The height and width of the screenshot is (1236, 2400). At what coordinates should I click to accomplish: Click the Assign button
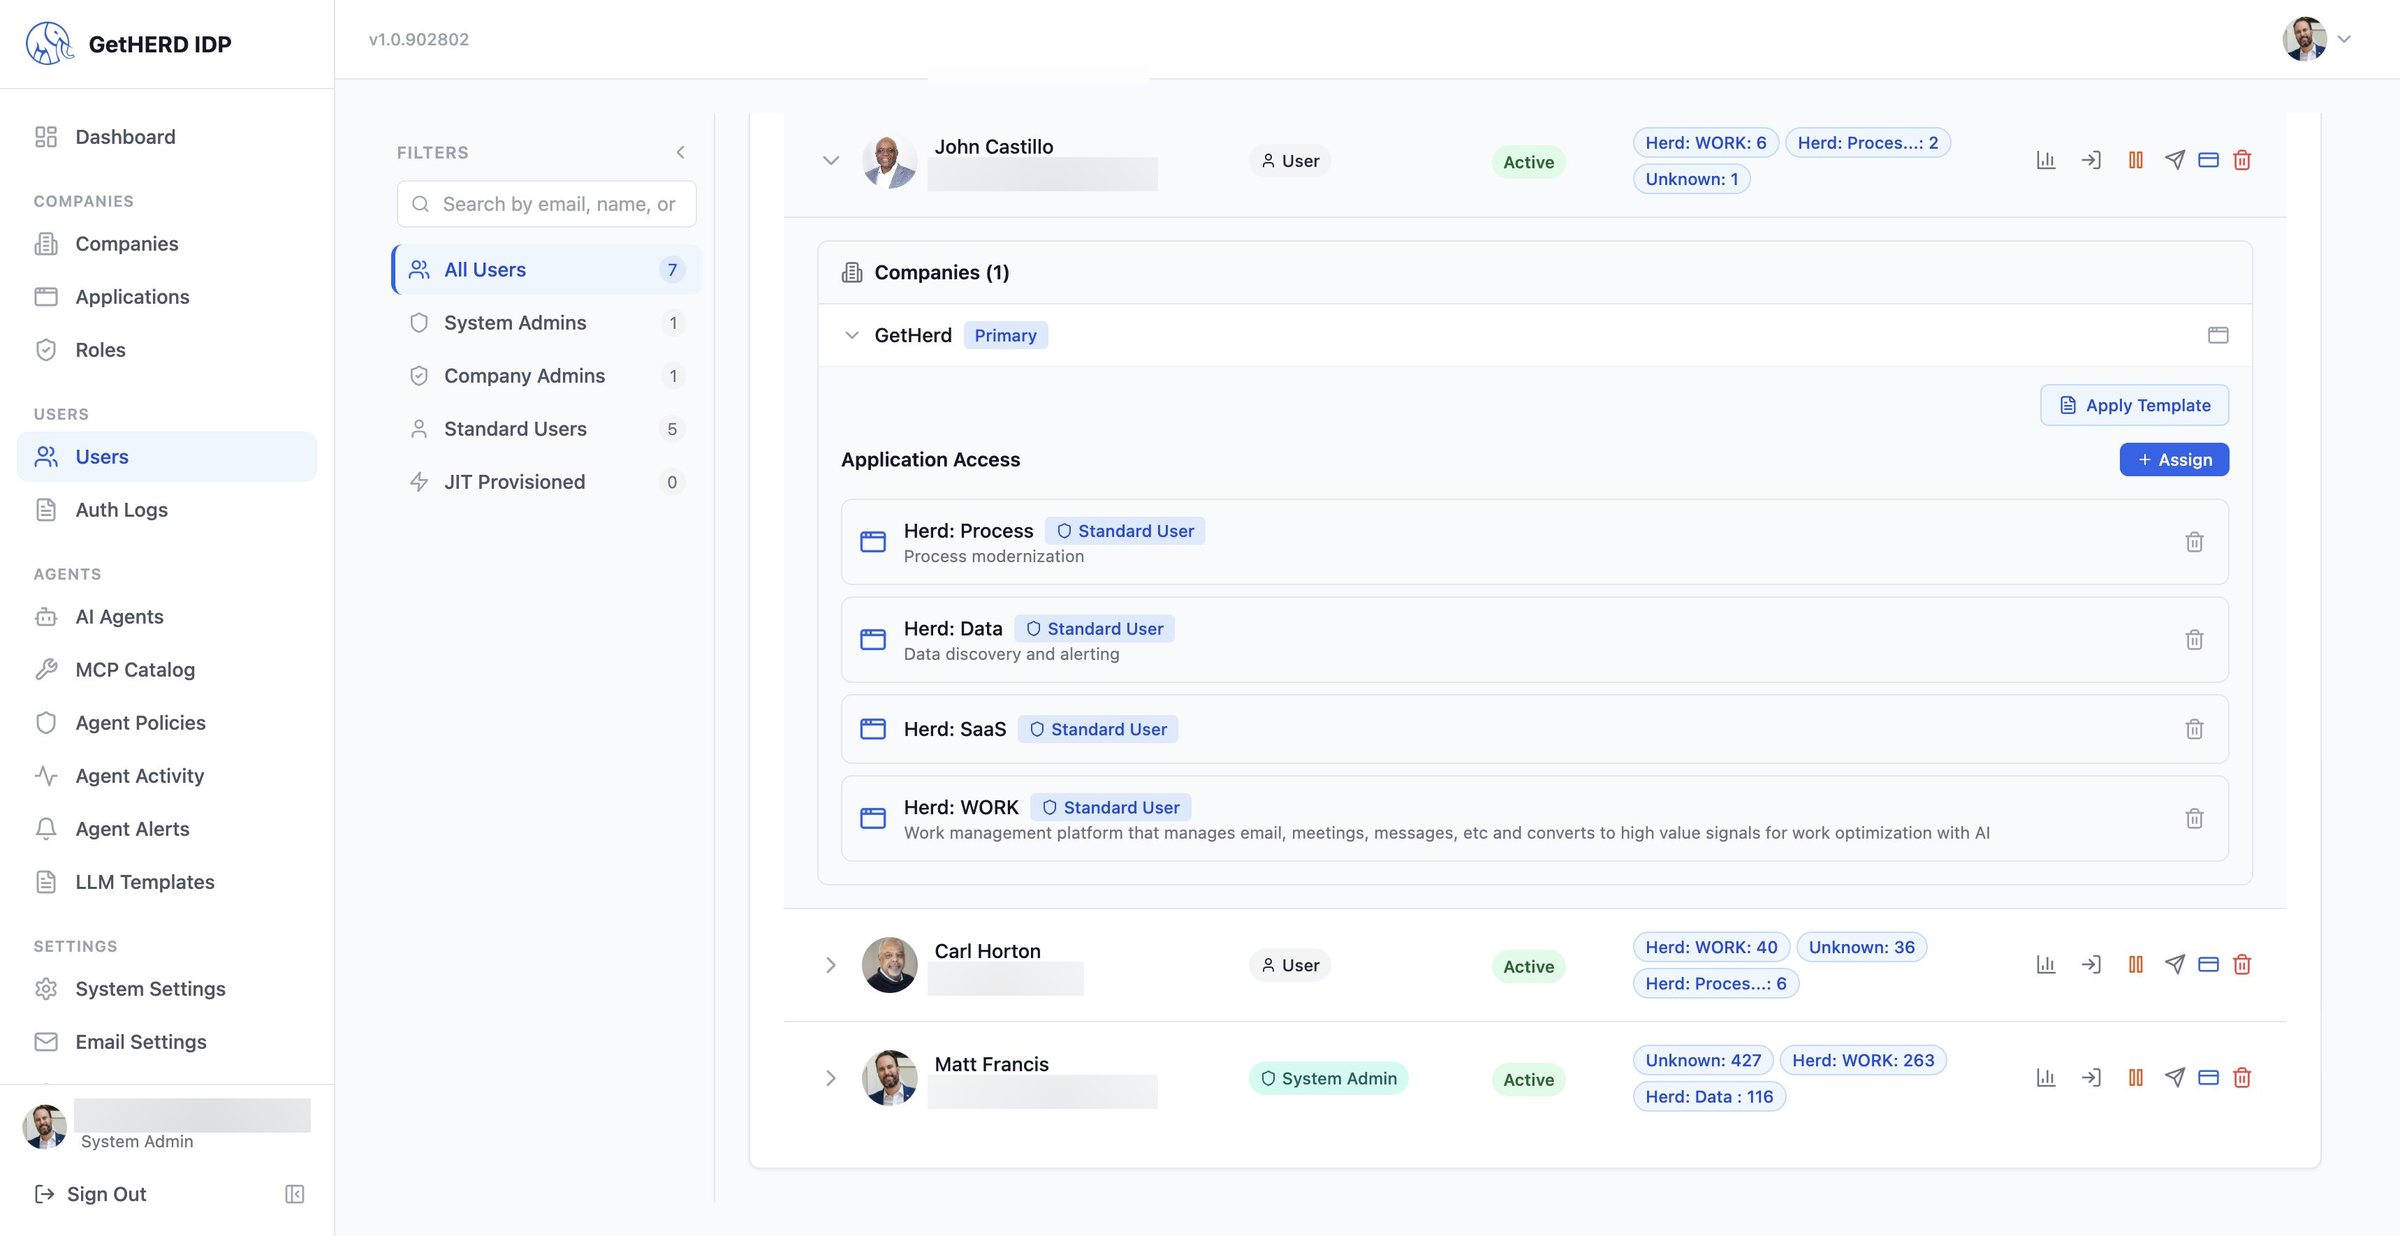point(2174,460)
